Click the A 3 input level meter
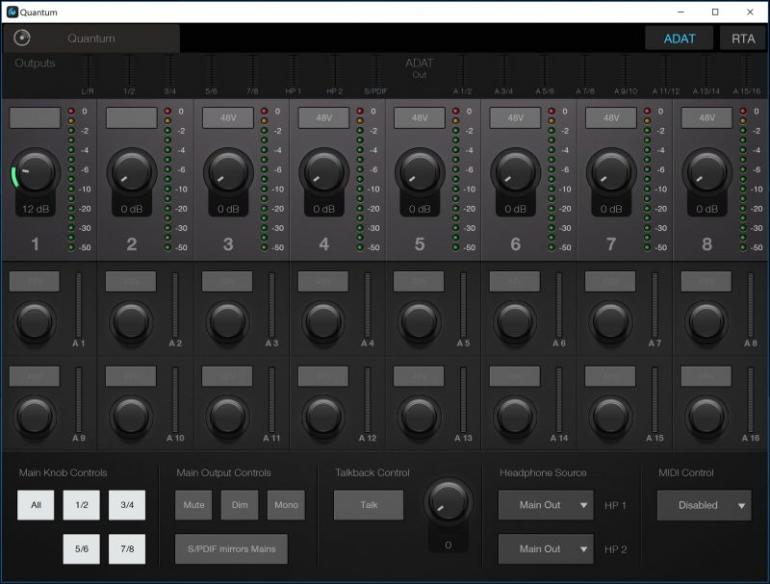770x584 pixels. click(271, 305)
